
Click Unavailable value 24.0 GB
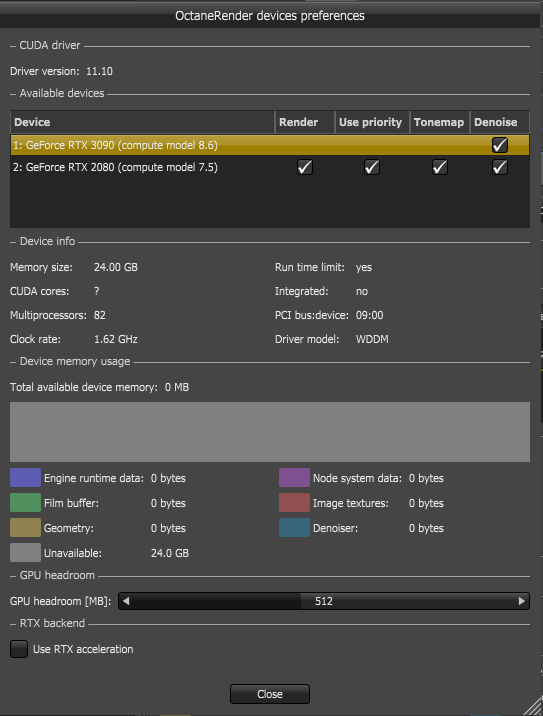169,553
